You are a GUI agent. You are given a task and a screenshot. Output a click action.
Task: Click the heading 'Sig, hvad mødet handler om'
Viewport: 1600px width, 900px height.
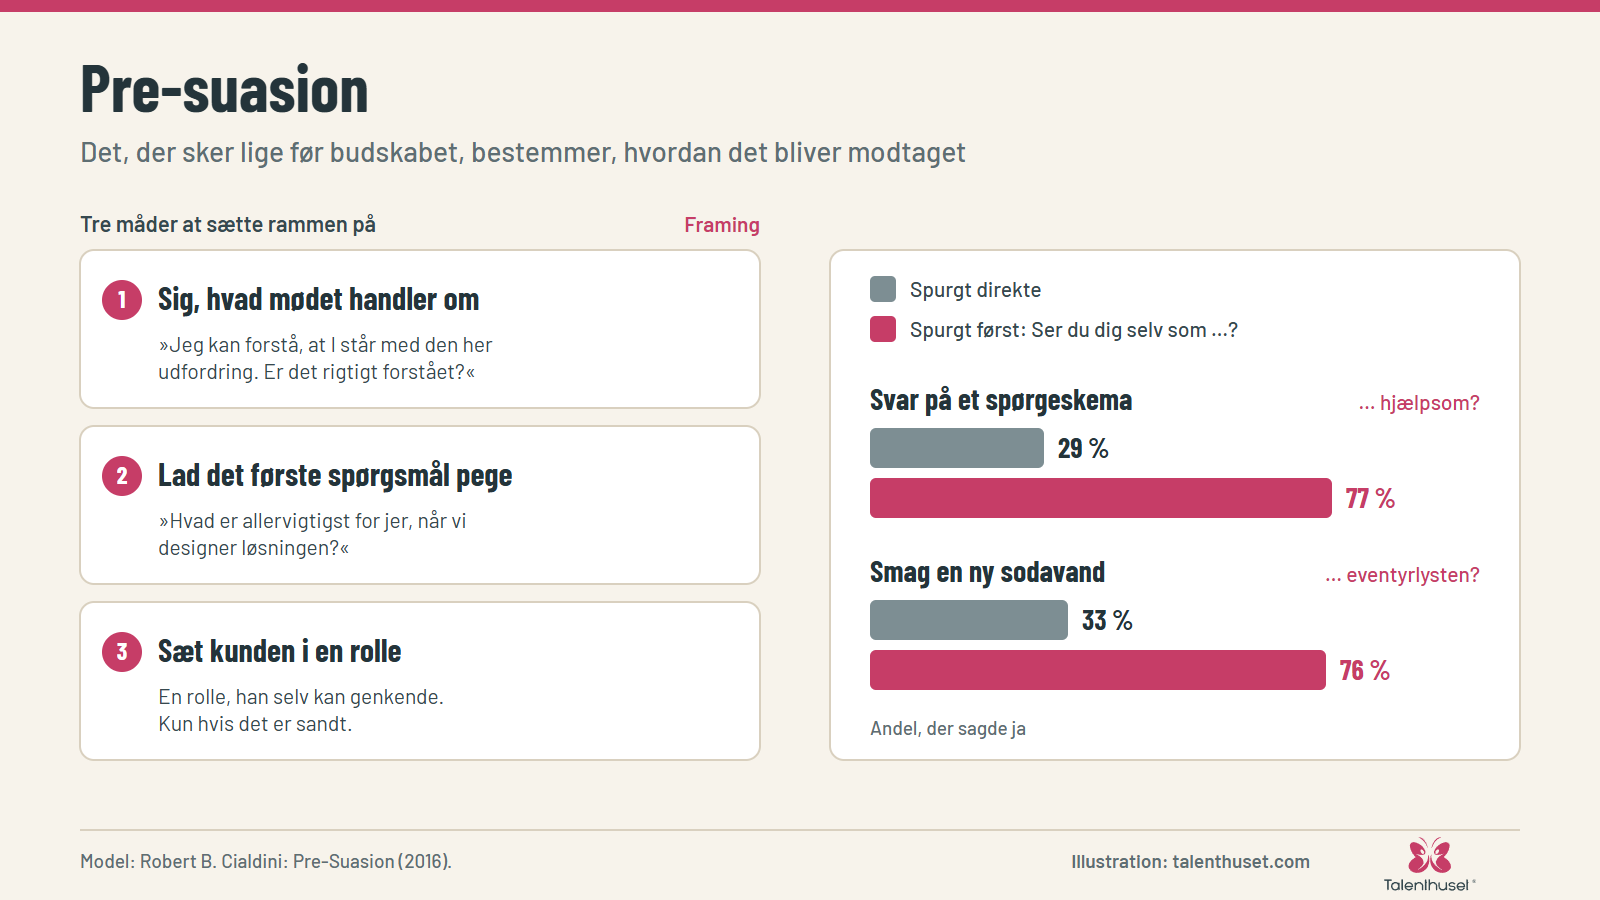[318, 299]
